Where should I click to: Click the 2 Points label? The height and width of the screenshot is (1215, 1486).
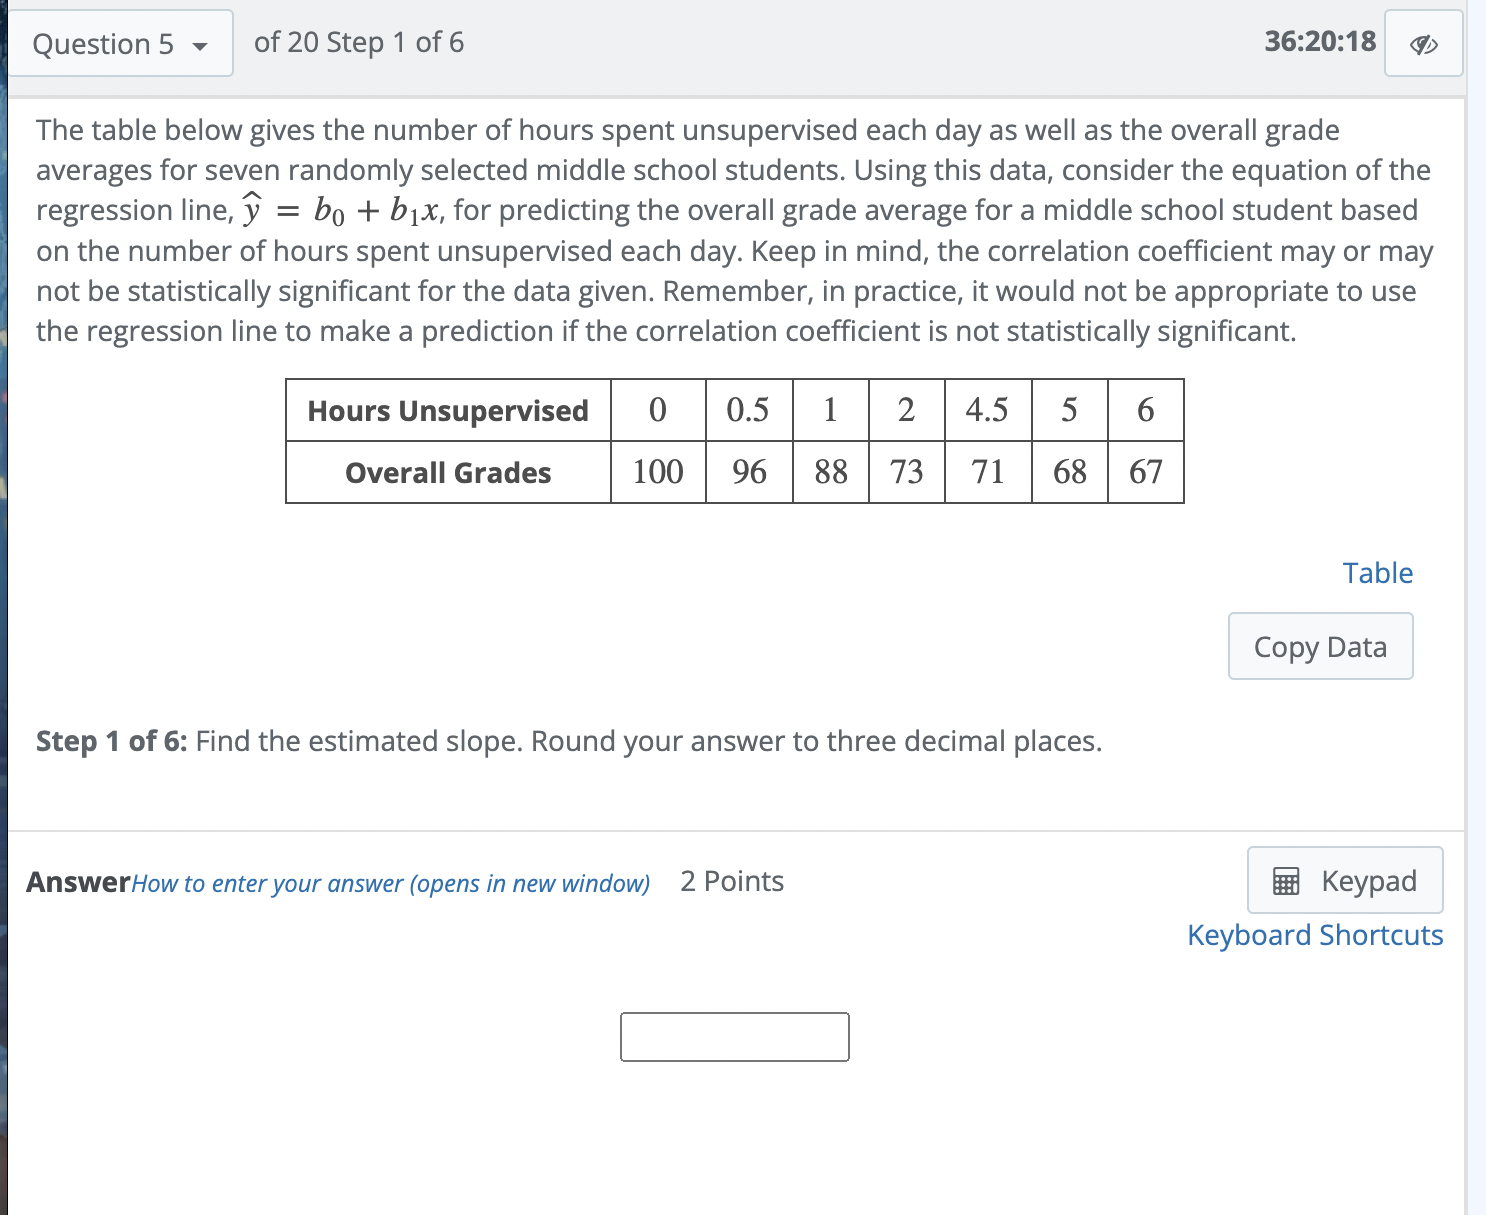point(733,881)
